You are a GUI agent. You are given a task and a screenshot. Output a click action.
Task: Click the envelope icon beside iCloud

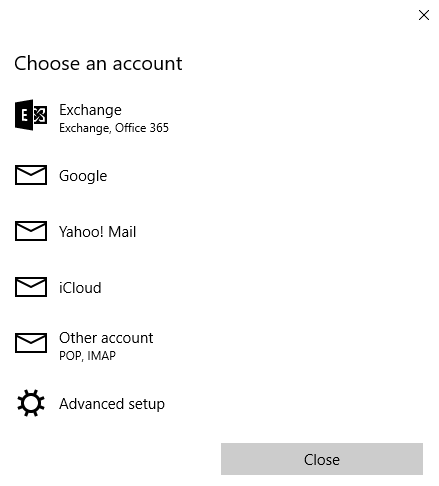coord(31,287)
